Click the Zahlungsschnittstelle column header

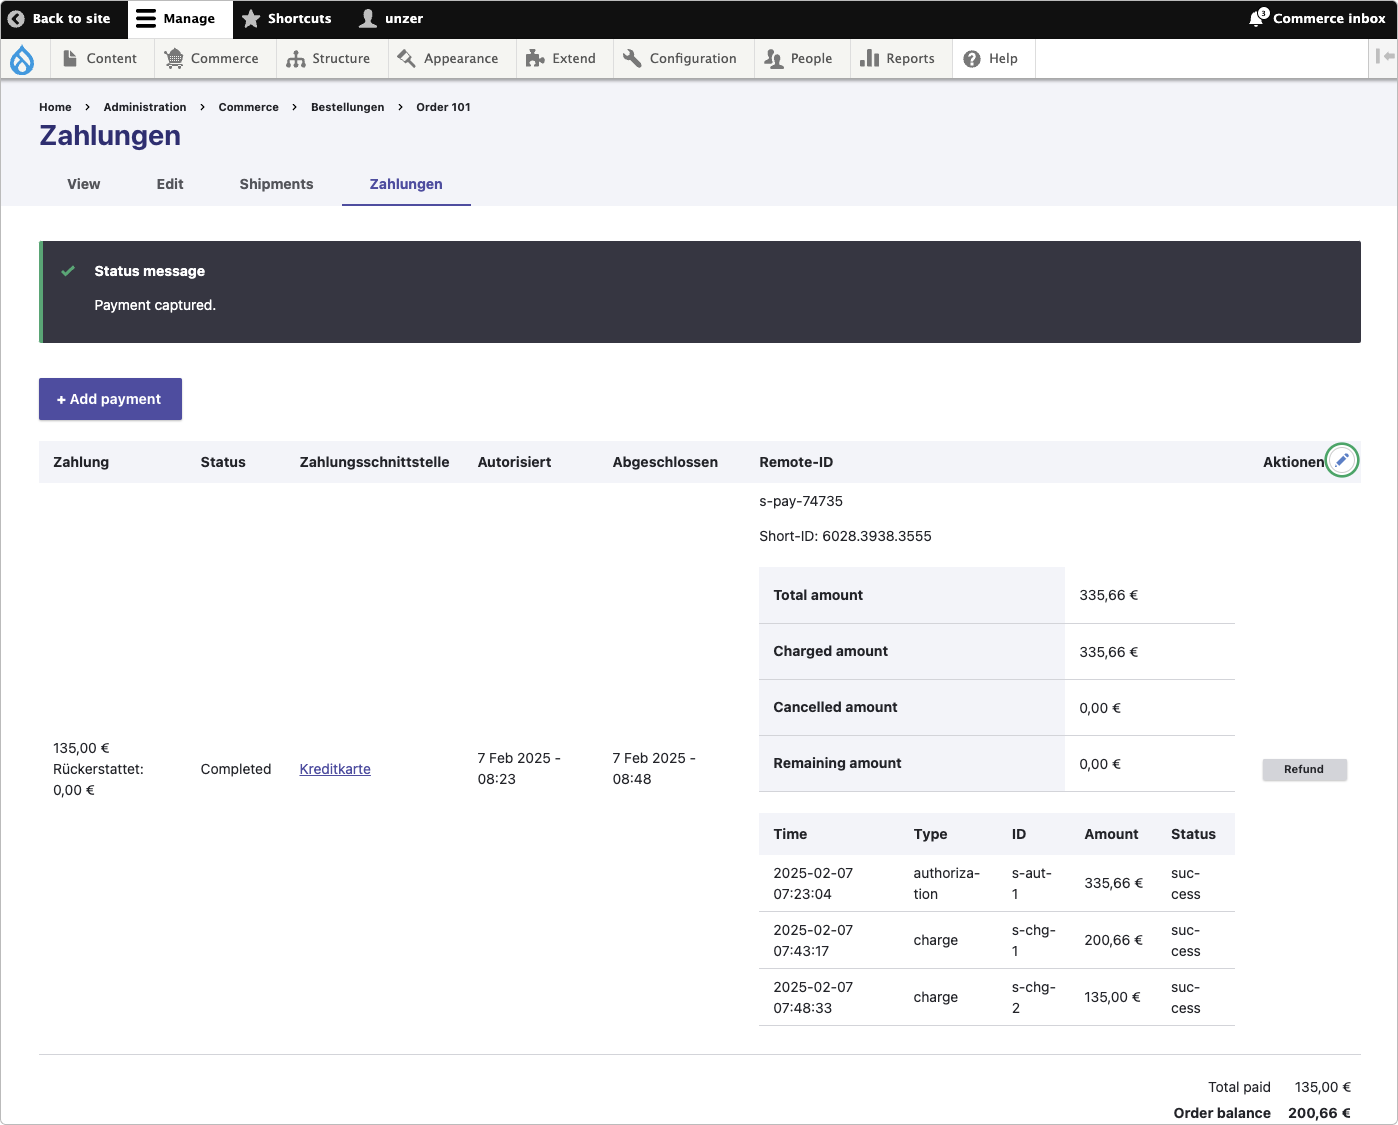(374, 462)
